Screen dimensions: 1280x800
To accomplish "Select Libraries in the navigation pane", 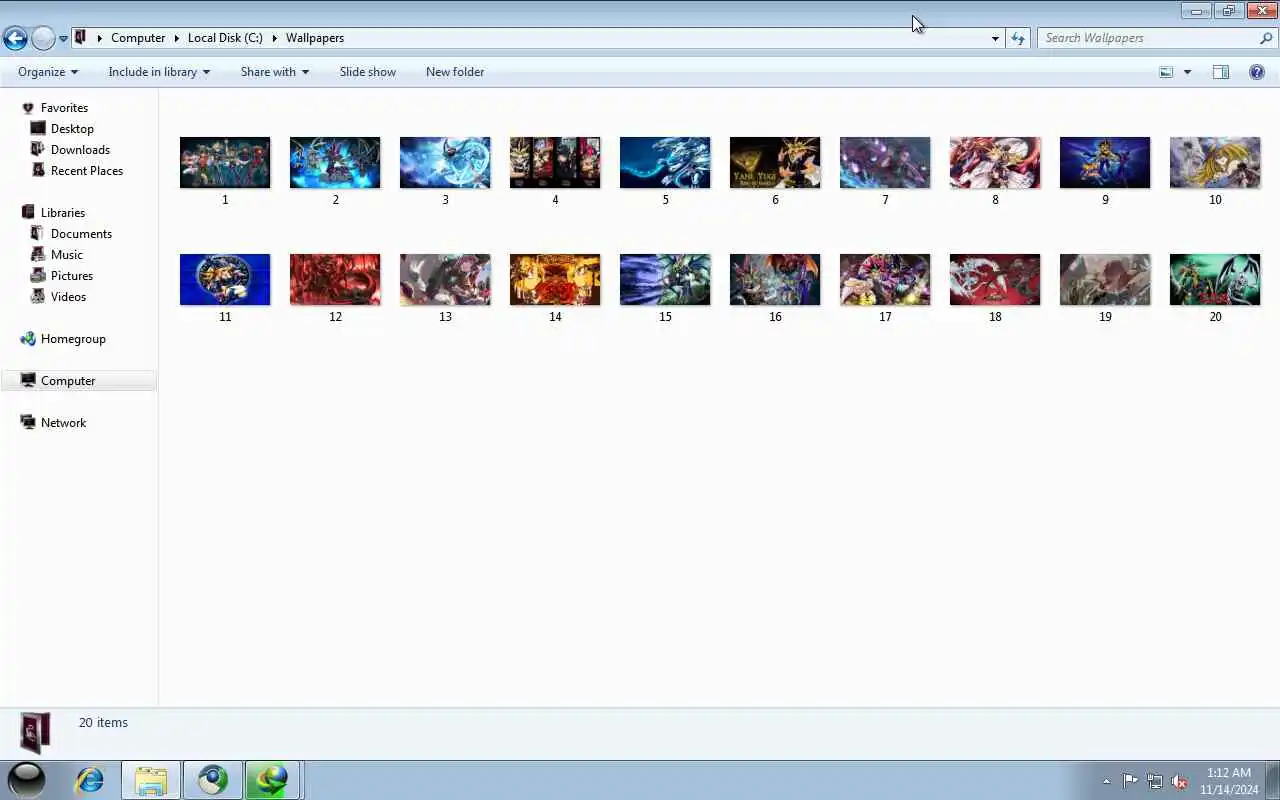I will click(x=63, y=213).
